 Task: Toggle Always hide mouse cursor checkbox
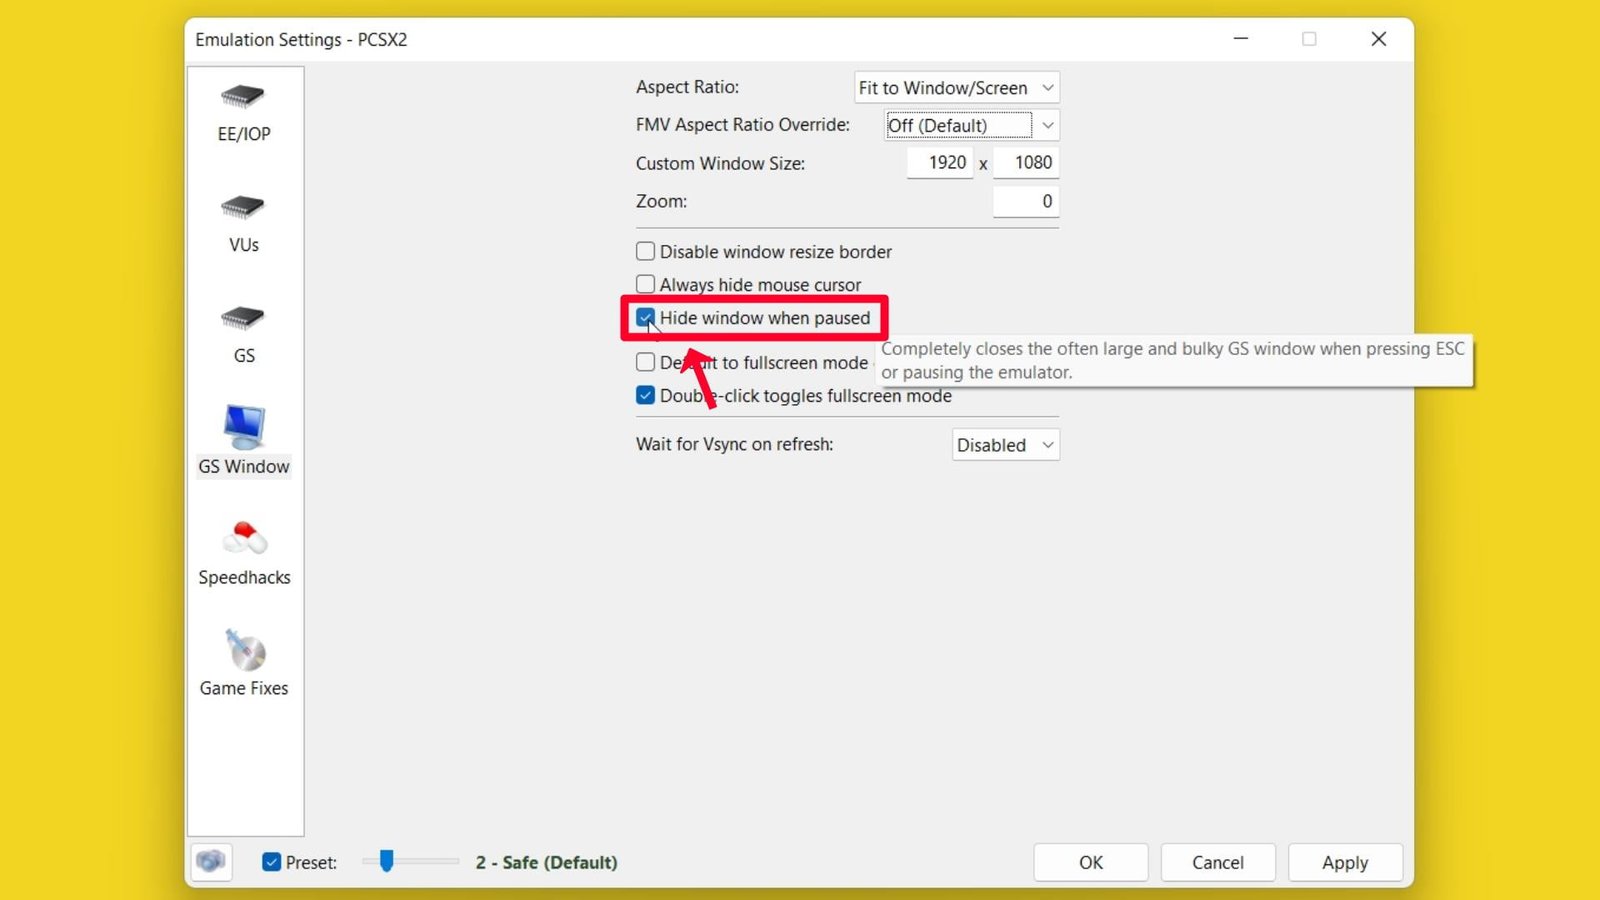point(646,284)
